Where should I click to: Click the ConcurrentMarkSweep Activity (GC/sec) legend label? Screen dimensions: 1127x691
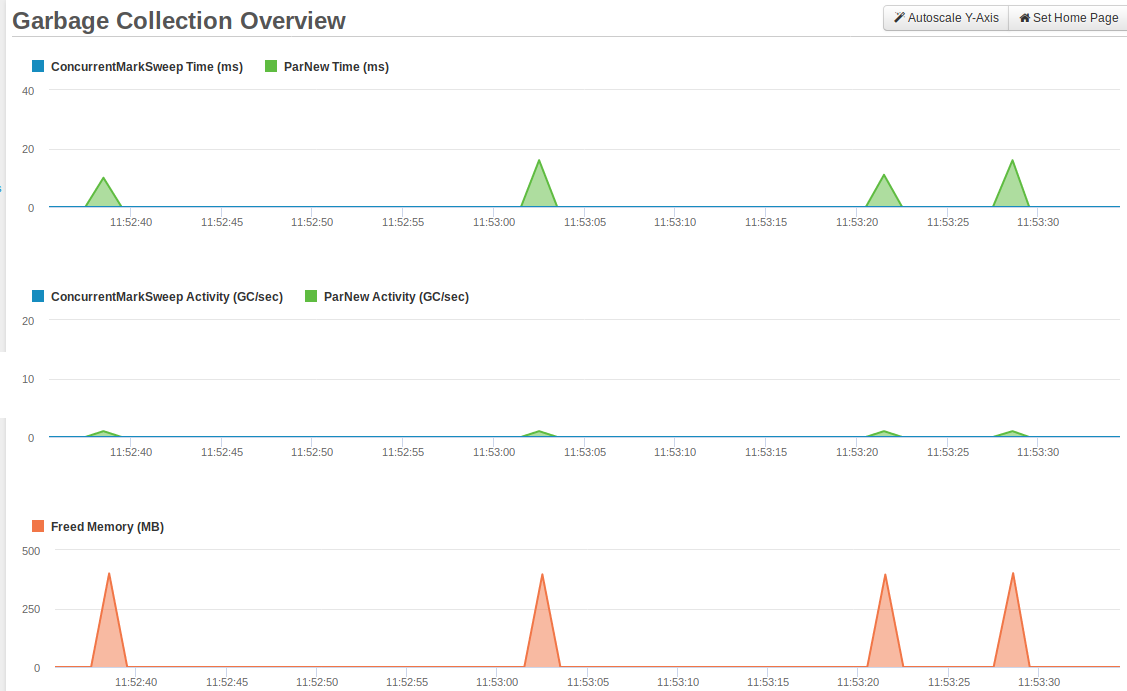point(167,297)
